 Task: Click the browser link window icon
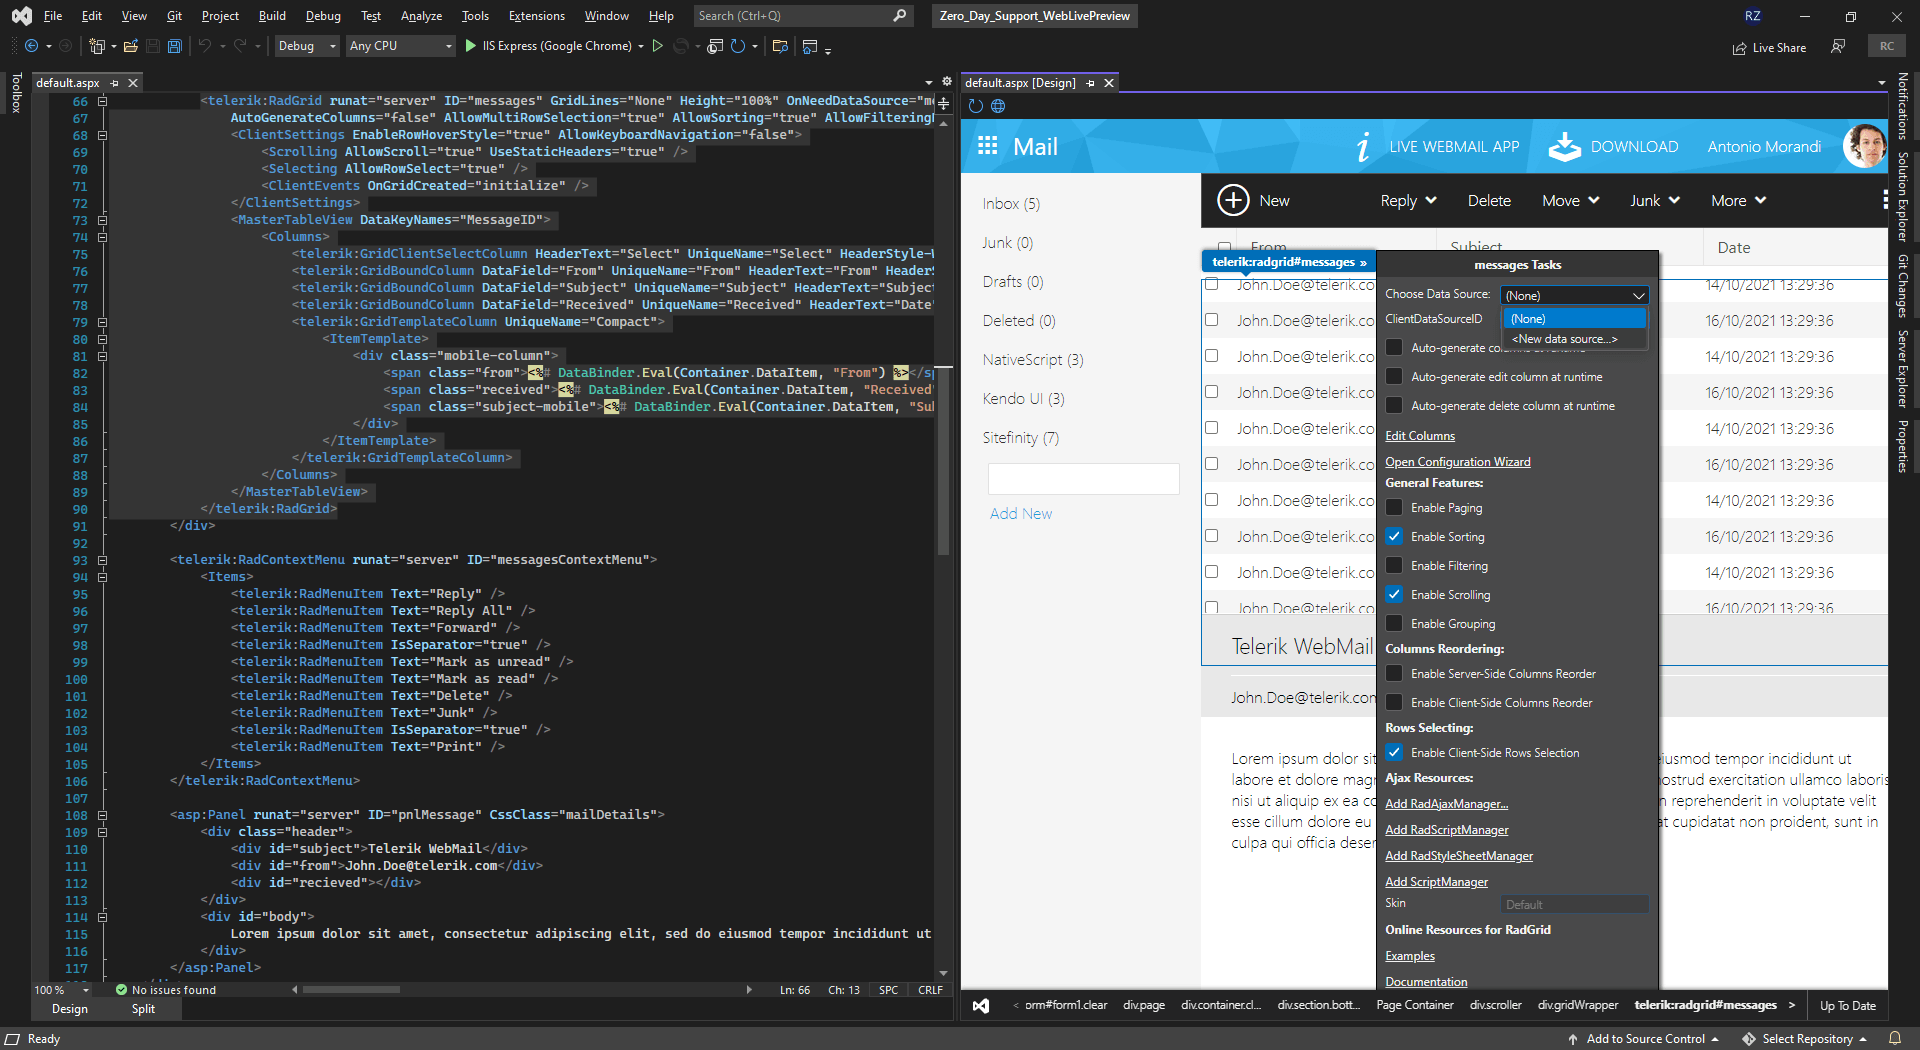(x=715, y=46)
